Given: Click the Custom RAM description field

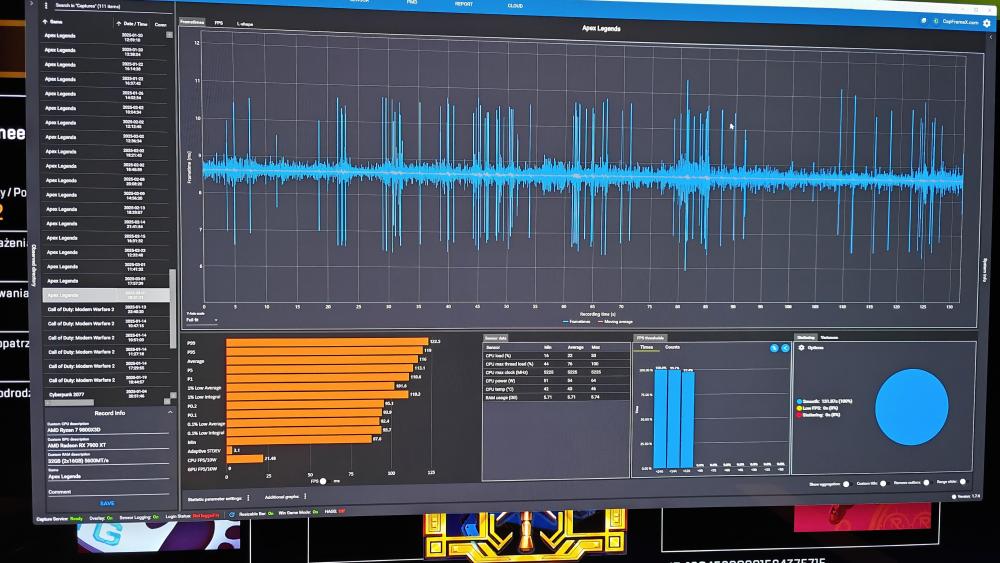Looking at the screenshot, I should point(107,460).
